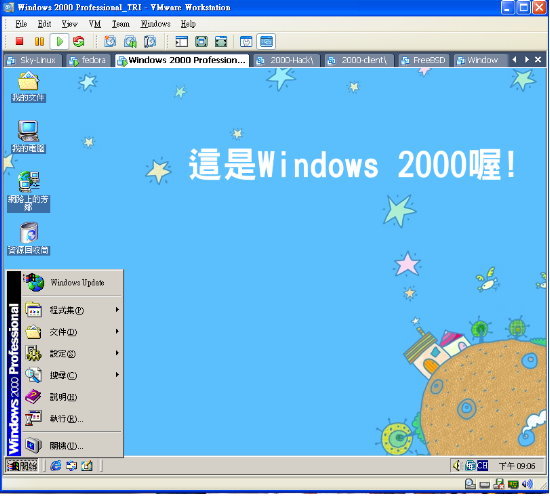The image size is (550, 497).
Task: Expand the Documents submenu arrow
Action: pyautogui.click(x=118, y=331)
